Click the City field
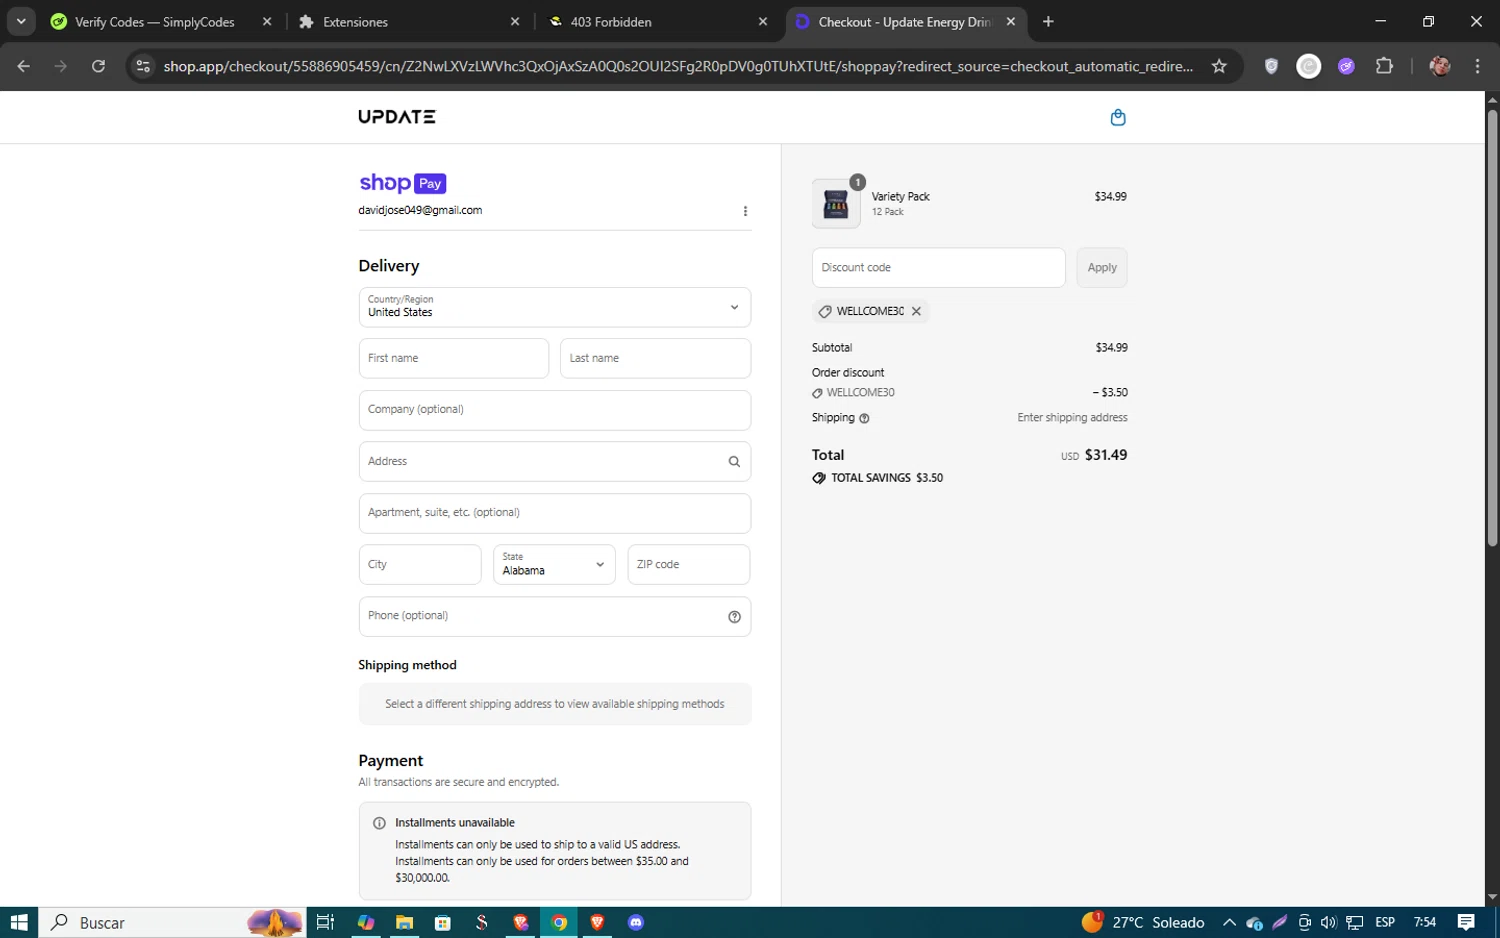 [420, 564]
